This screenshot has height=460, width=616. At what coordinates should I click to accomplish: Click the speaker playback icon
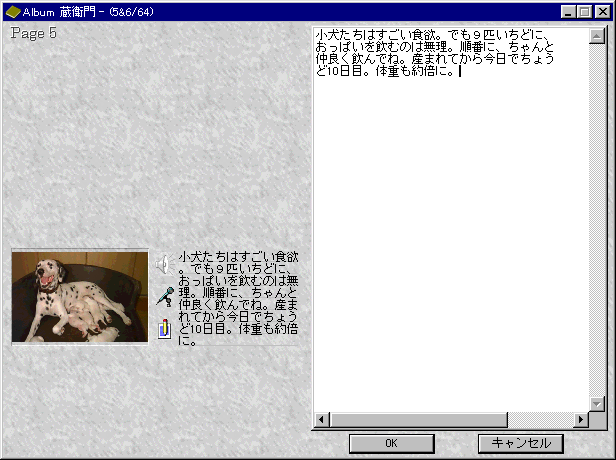coord(165,264)
